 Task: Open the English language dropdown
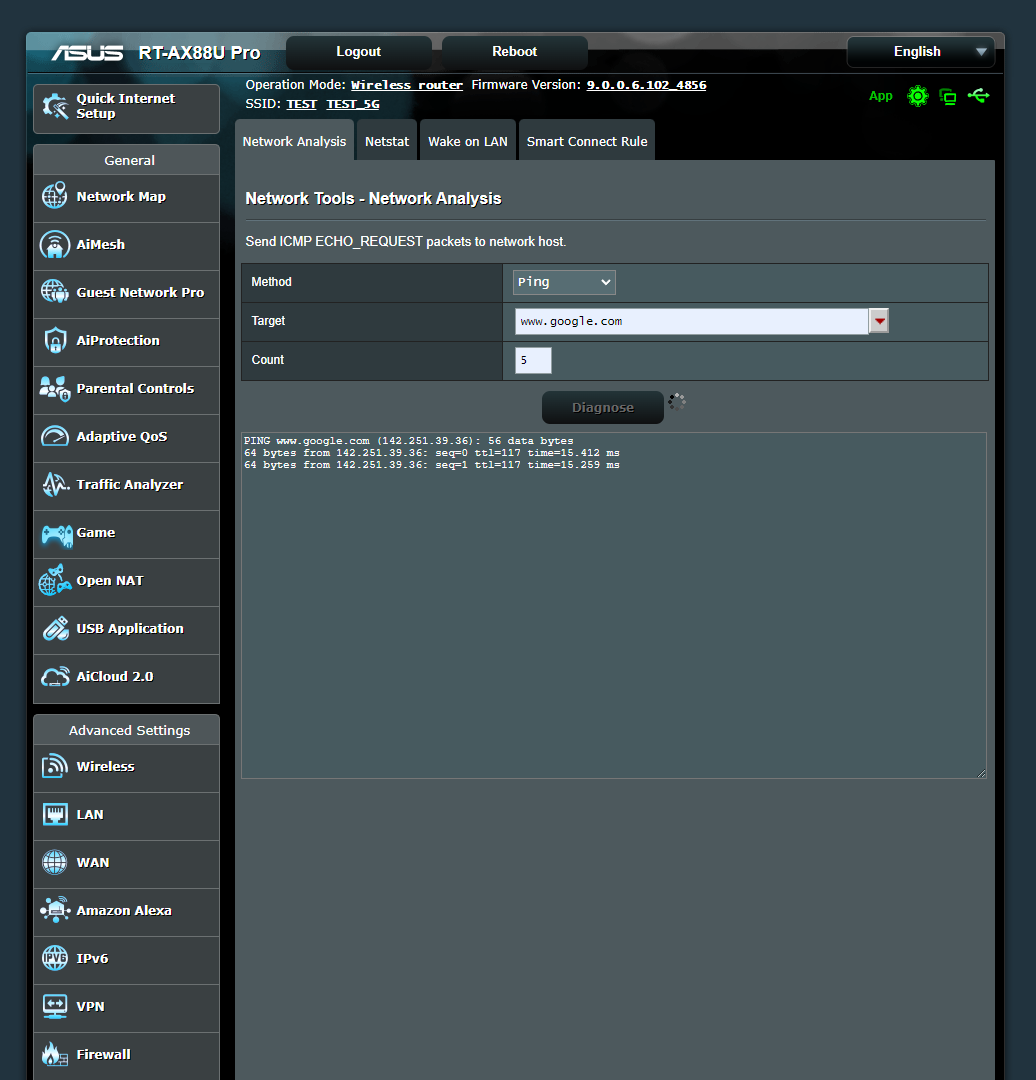(920, 52)
